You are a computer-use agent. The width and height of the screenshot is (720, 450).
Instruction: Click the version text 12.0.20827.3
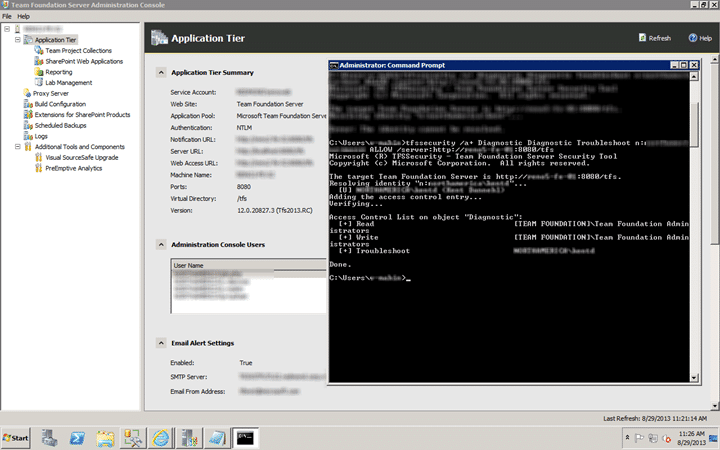[275, 210]
